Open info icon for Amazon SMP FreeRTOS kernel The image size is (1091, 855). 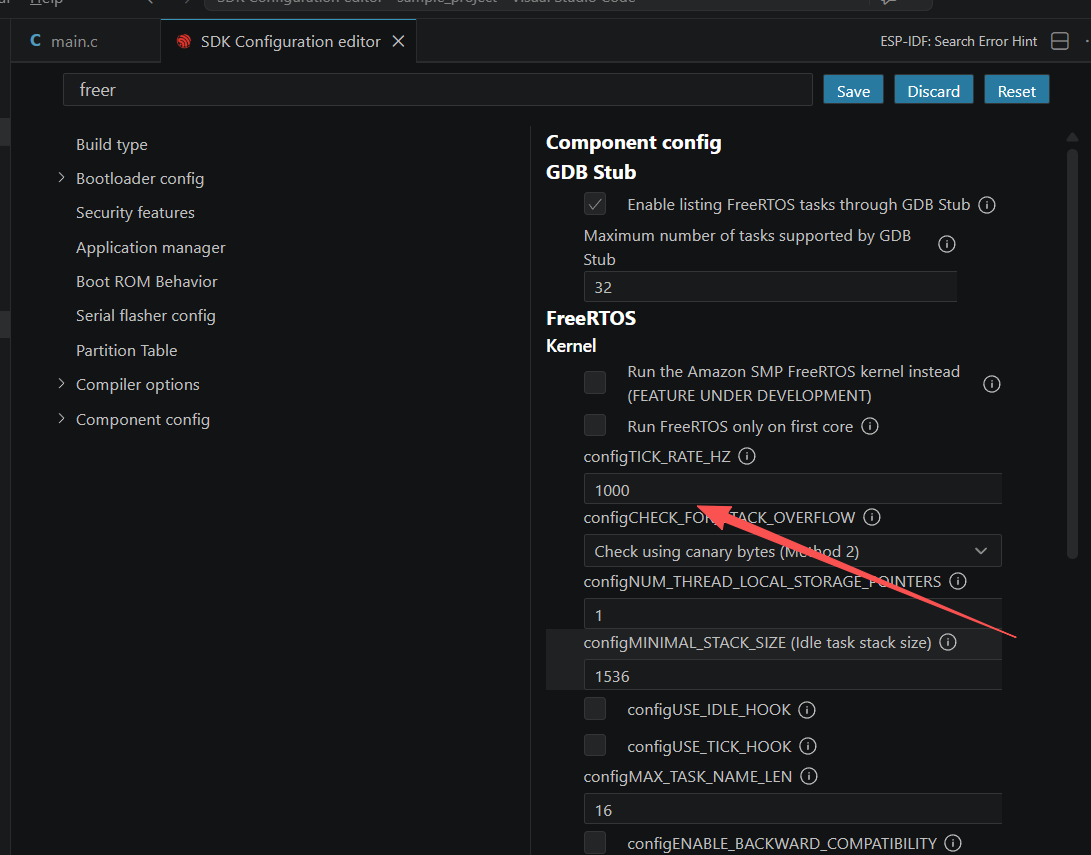tap(992, 384)
